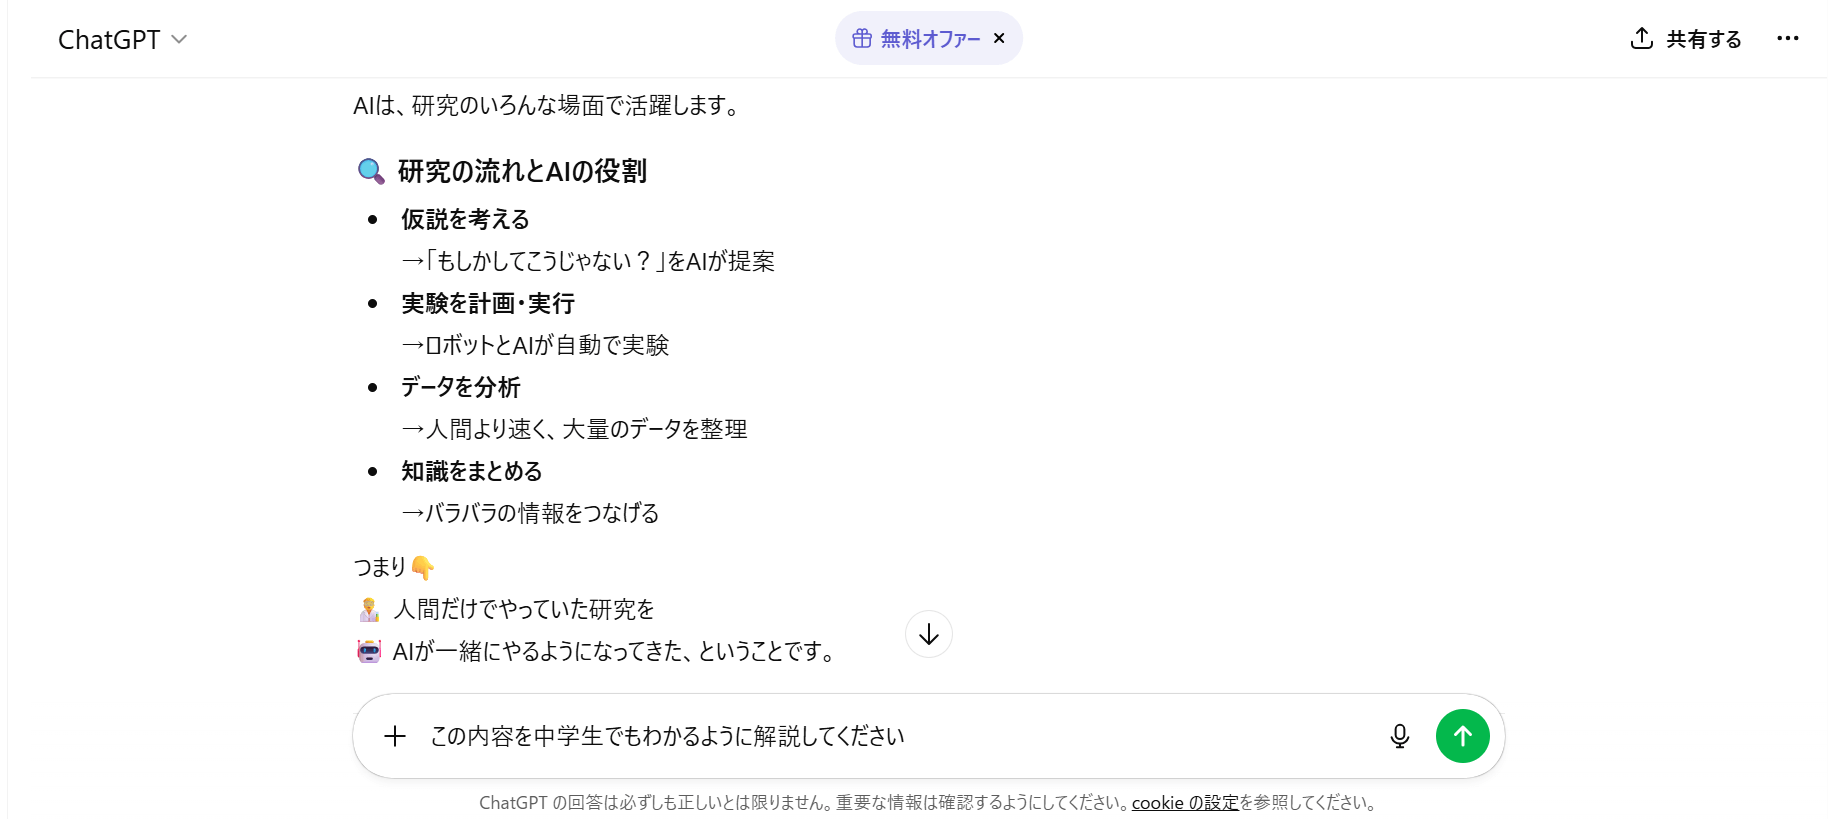Click the share upload arrow icon
Screen dimensions: 1828x819
(x=1641, y=38)
